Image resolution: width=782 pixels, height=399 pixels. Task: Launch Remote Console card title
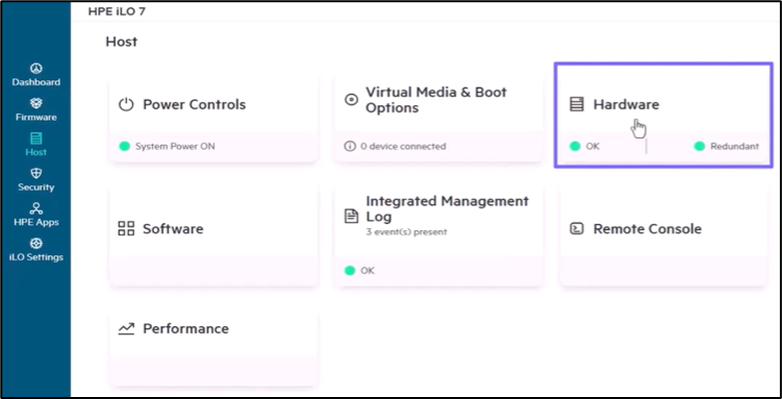tap(647, 228)
